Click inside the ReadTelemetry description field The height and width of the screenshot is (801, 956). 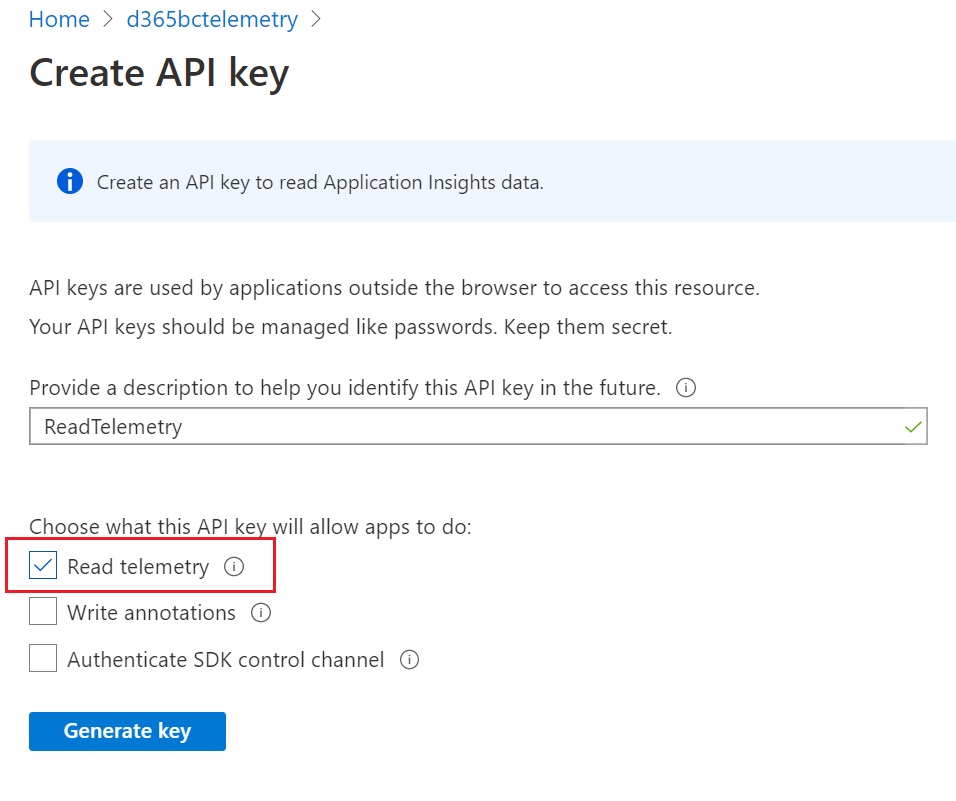pos(400,426)
